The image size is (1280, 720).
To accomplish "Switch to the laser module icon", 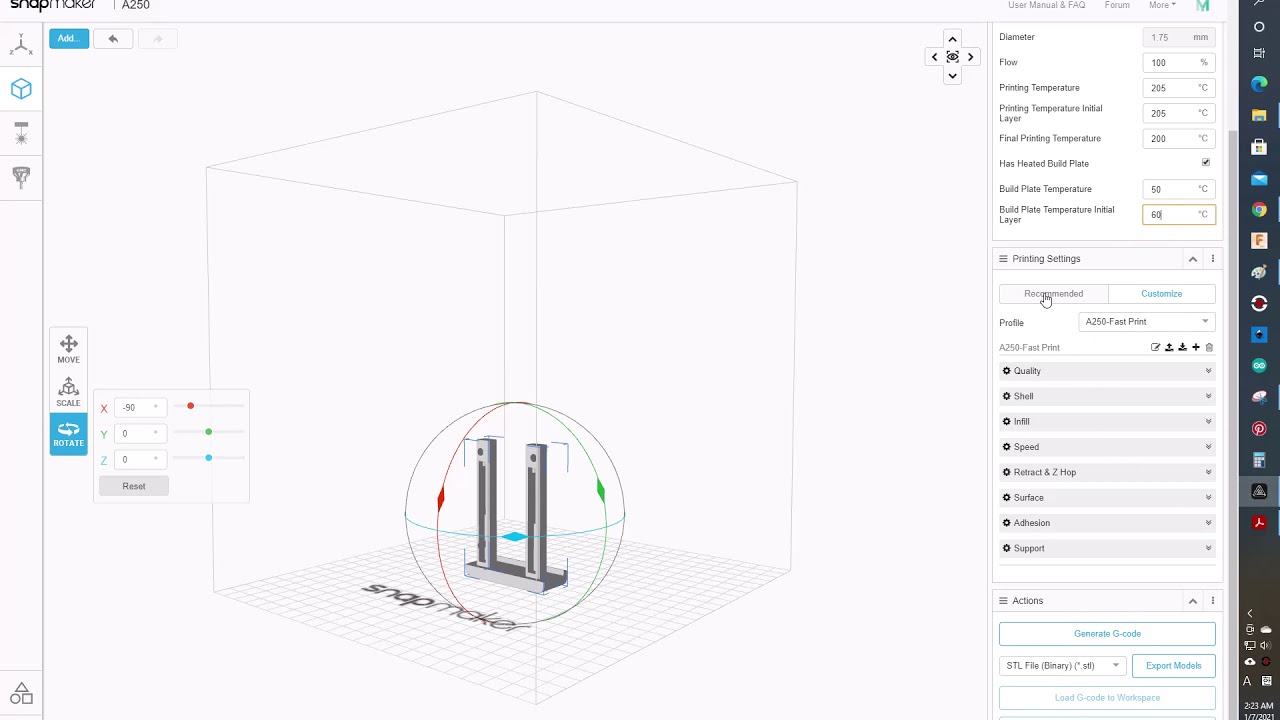I will click(21, 133).
